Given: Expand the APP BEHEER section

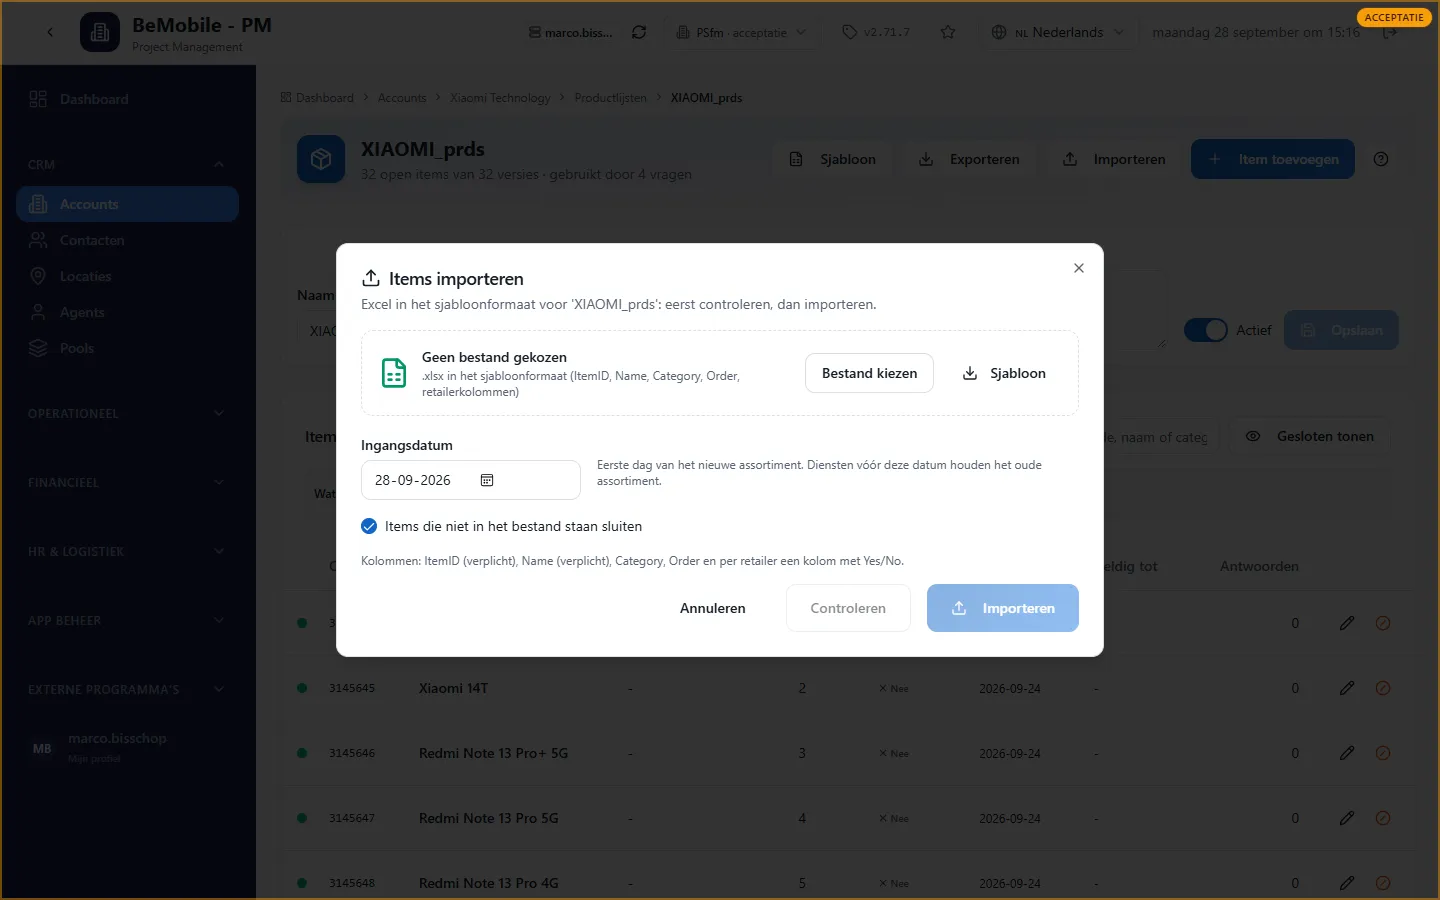Looking at the screenshot, I should [128, 620].
